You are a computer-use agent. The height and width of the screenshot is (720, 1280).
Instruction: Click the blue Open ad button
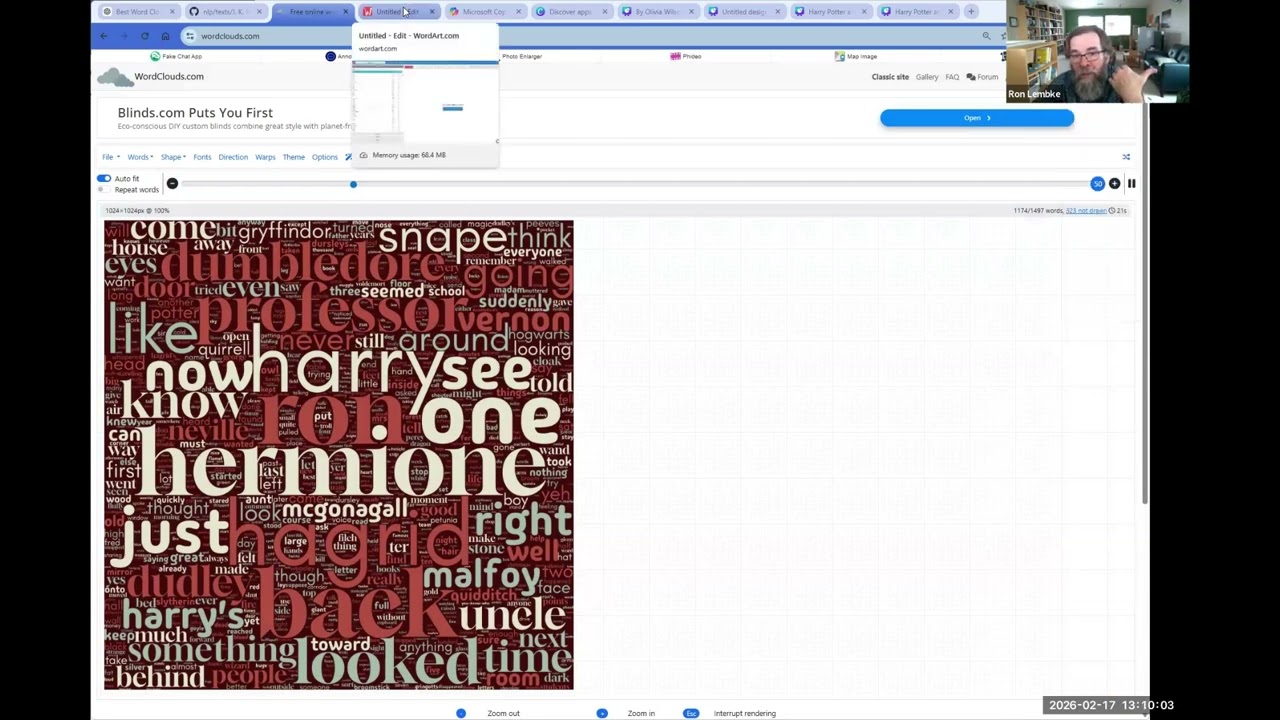pos(977,118)
